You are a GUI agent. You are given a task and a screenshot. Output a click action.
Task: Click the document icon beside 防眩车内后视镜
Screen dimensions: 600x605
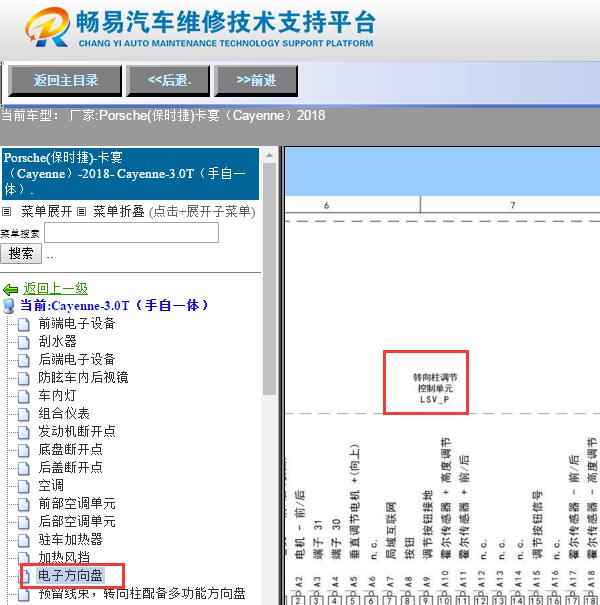click(24, 379)
